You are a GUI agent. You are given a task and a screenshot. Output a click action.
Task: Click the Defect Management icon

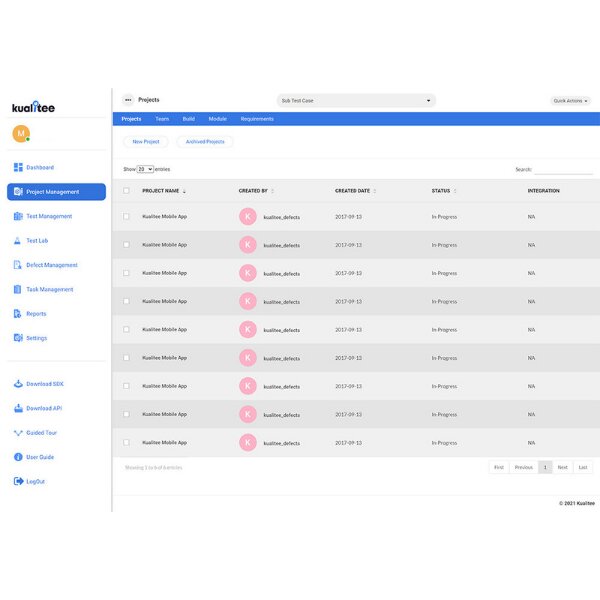18,265
